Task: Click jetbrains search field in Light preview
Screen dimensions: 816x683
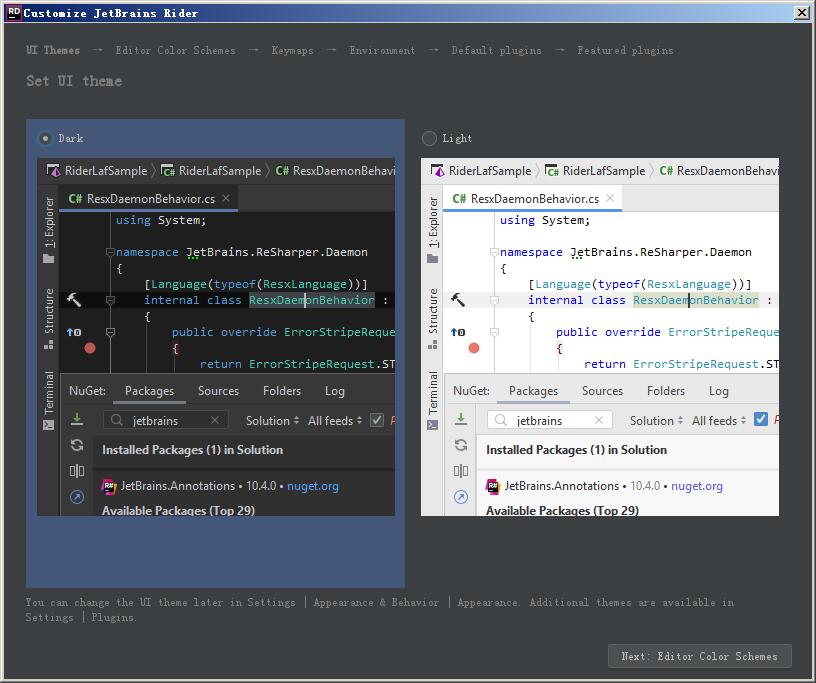Action: pos(550,420)
